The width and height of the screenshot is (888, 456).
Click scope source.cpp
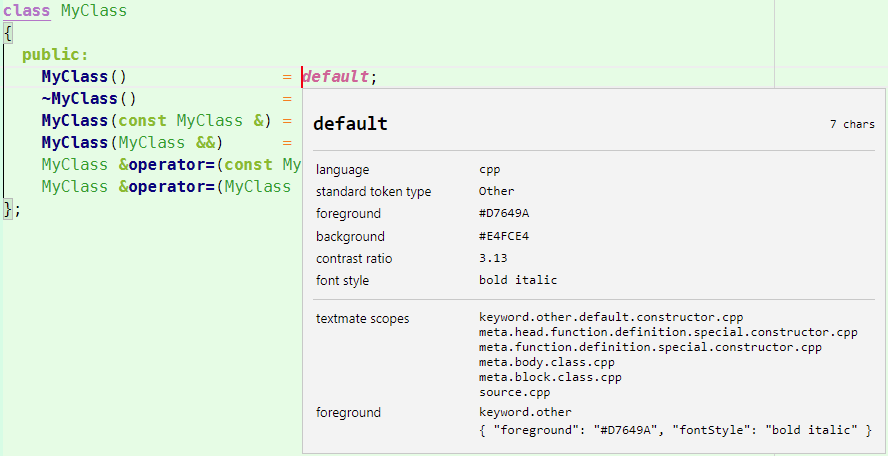coord(515,392)
